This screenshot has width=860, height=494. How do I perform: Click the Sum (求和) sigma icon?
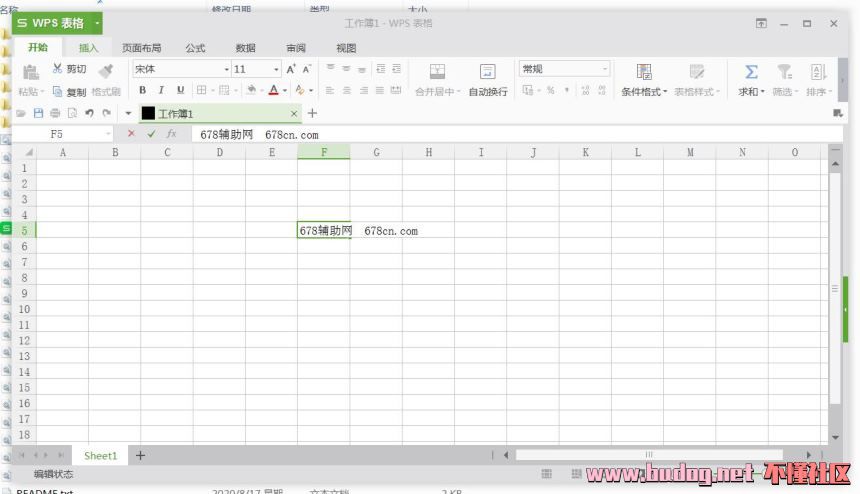click(x=751, y=71)
